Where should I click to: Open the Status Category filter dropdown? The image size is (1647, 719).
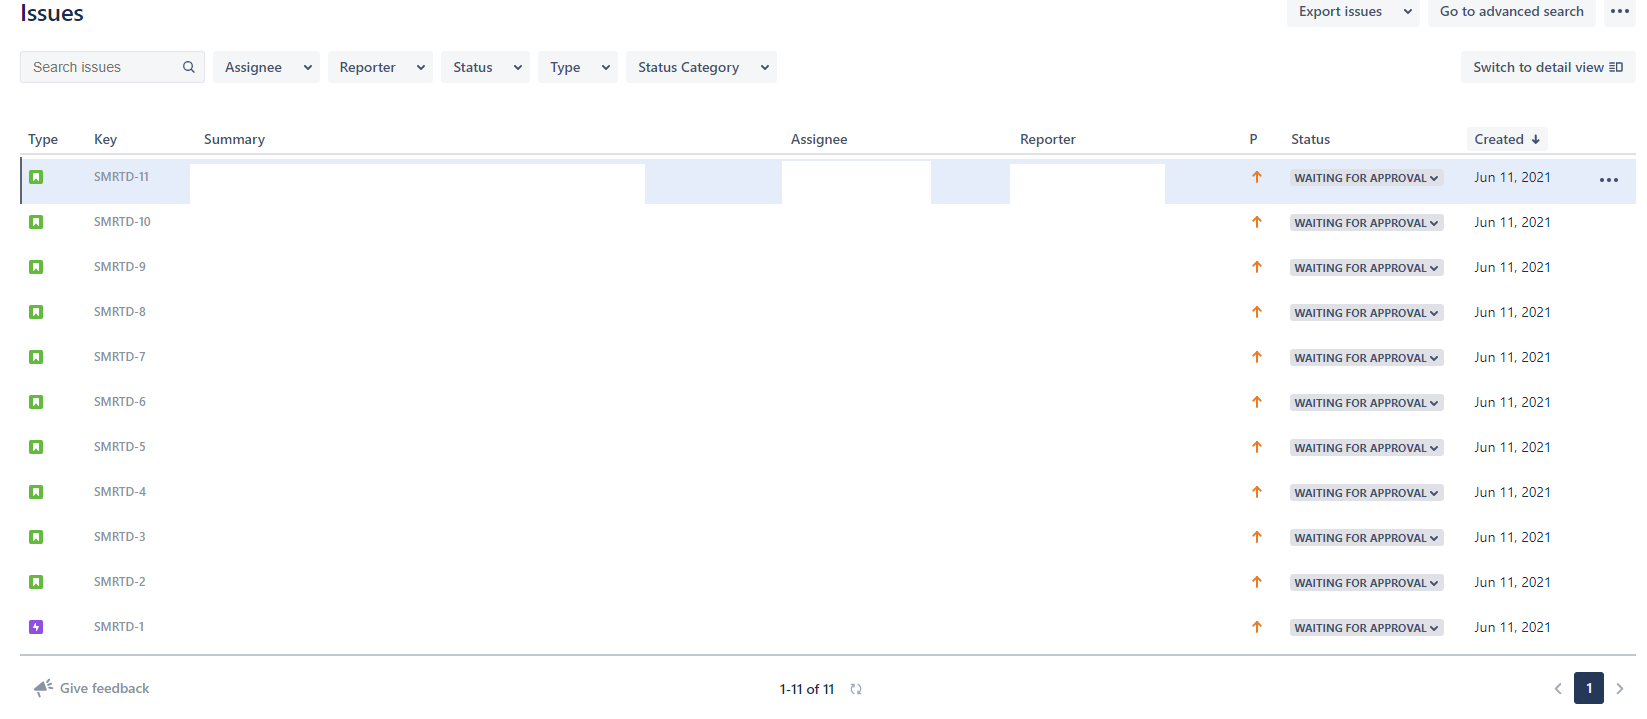click(701, 67)
